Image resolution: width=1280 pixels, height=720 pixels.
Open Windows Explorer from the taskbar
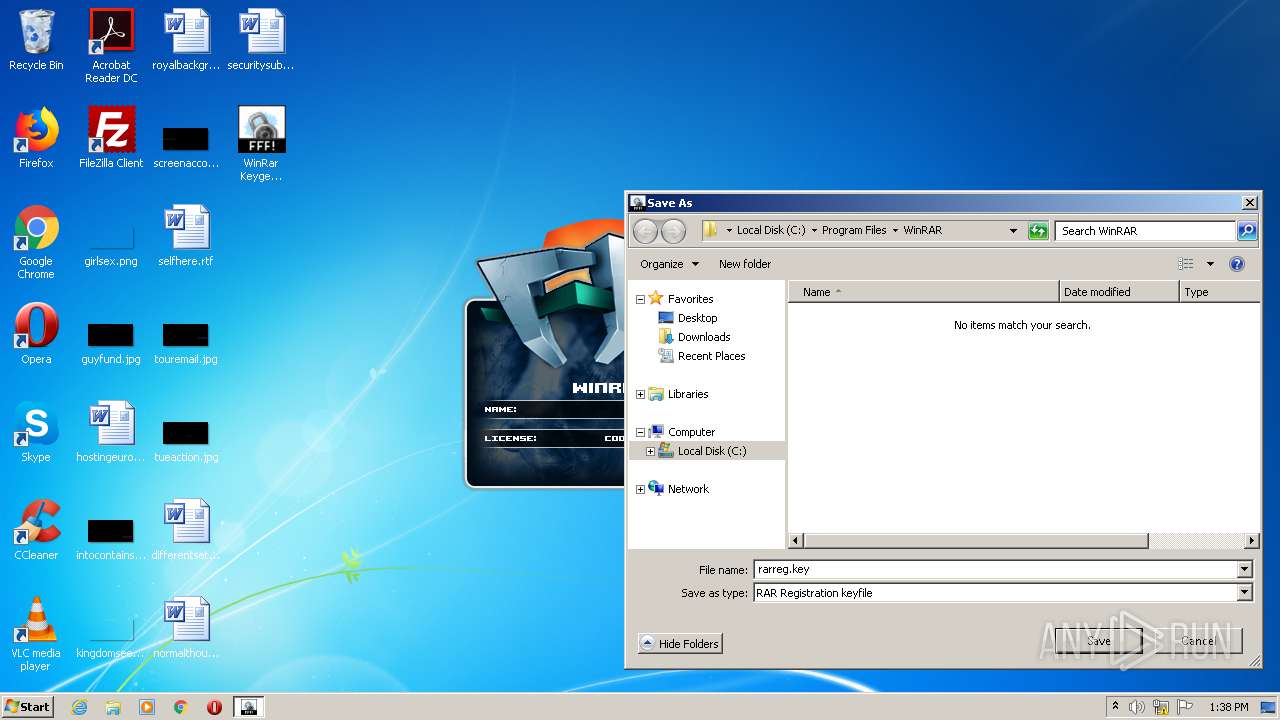(x=113, y=707)
